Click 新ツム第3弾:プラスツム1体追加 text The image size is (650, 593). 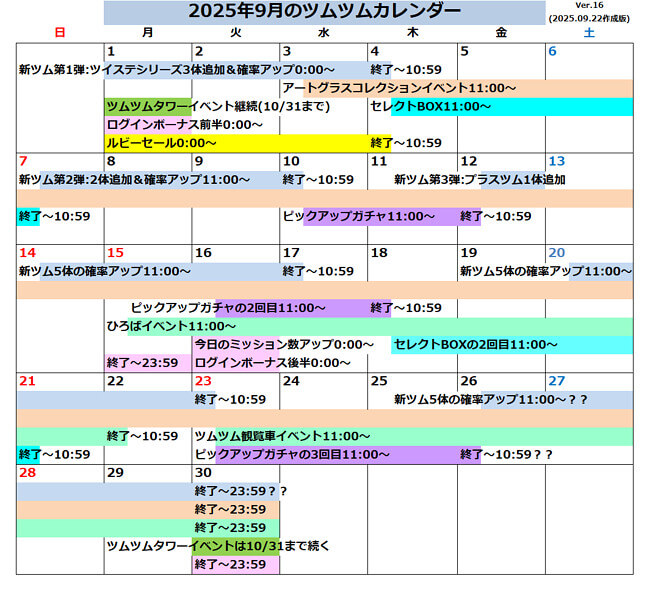[x=480, y=180]
